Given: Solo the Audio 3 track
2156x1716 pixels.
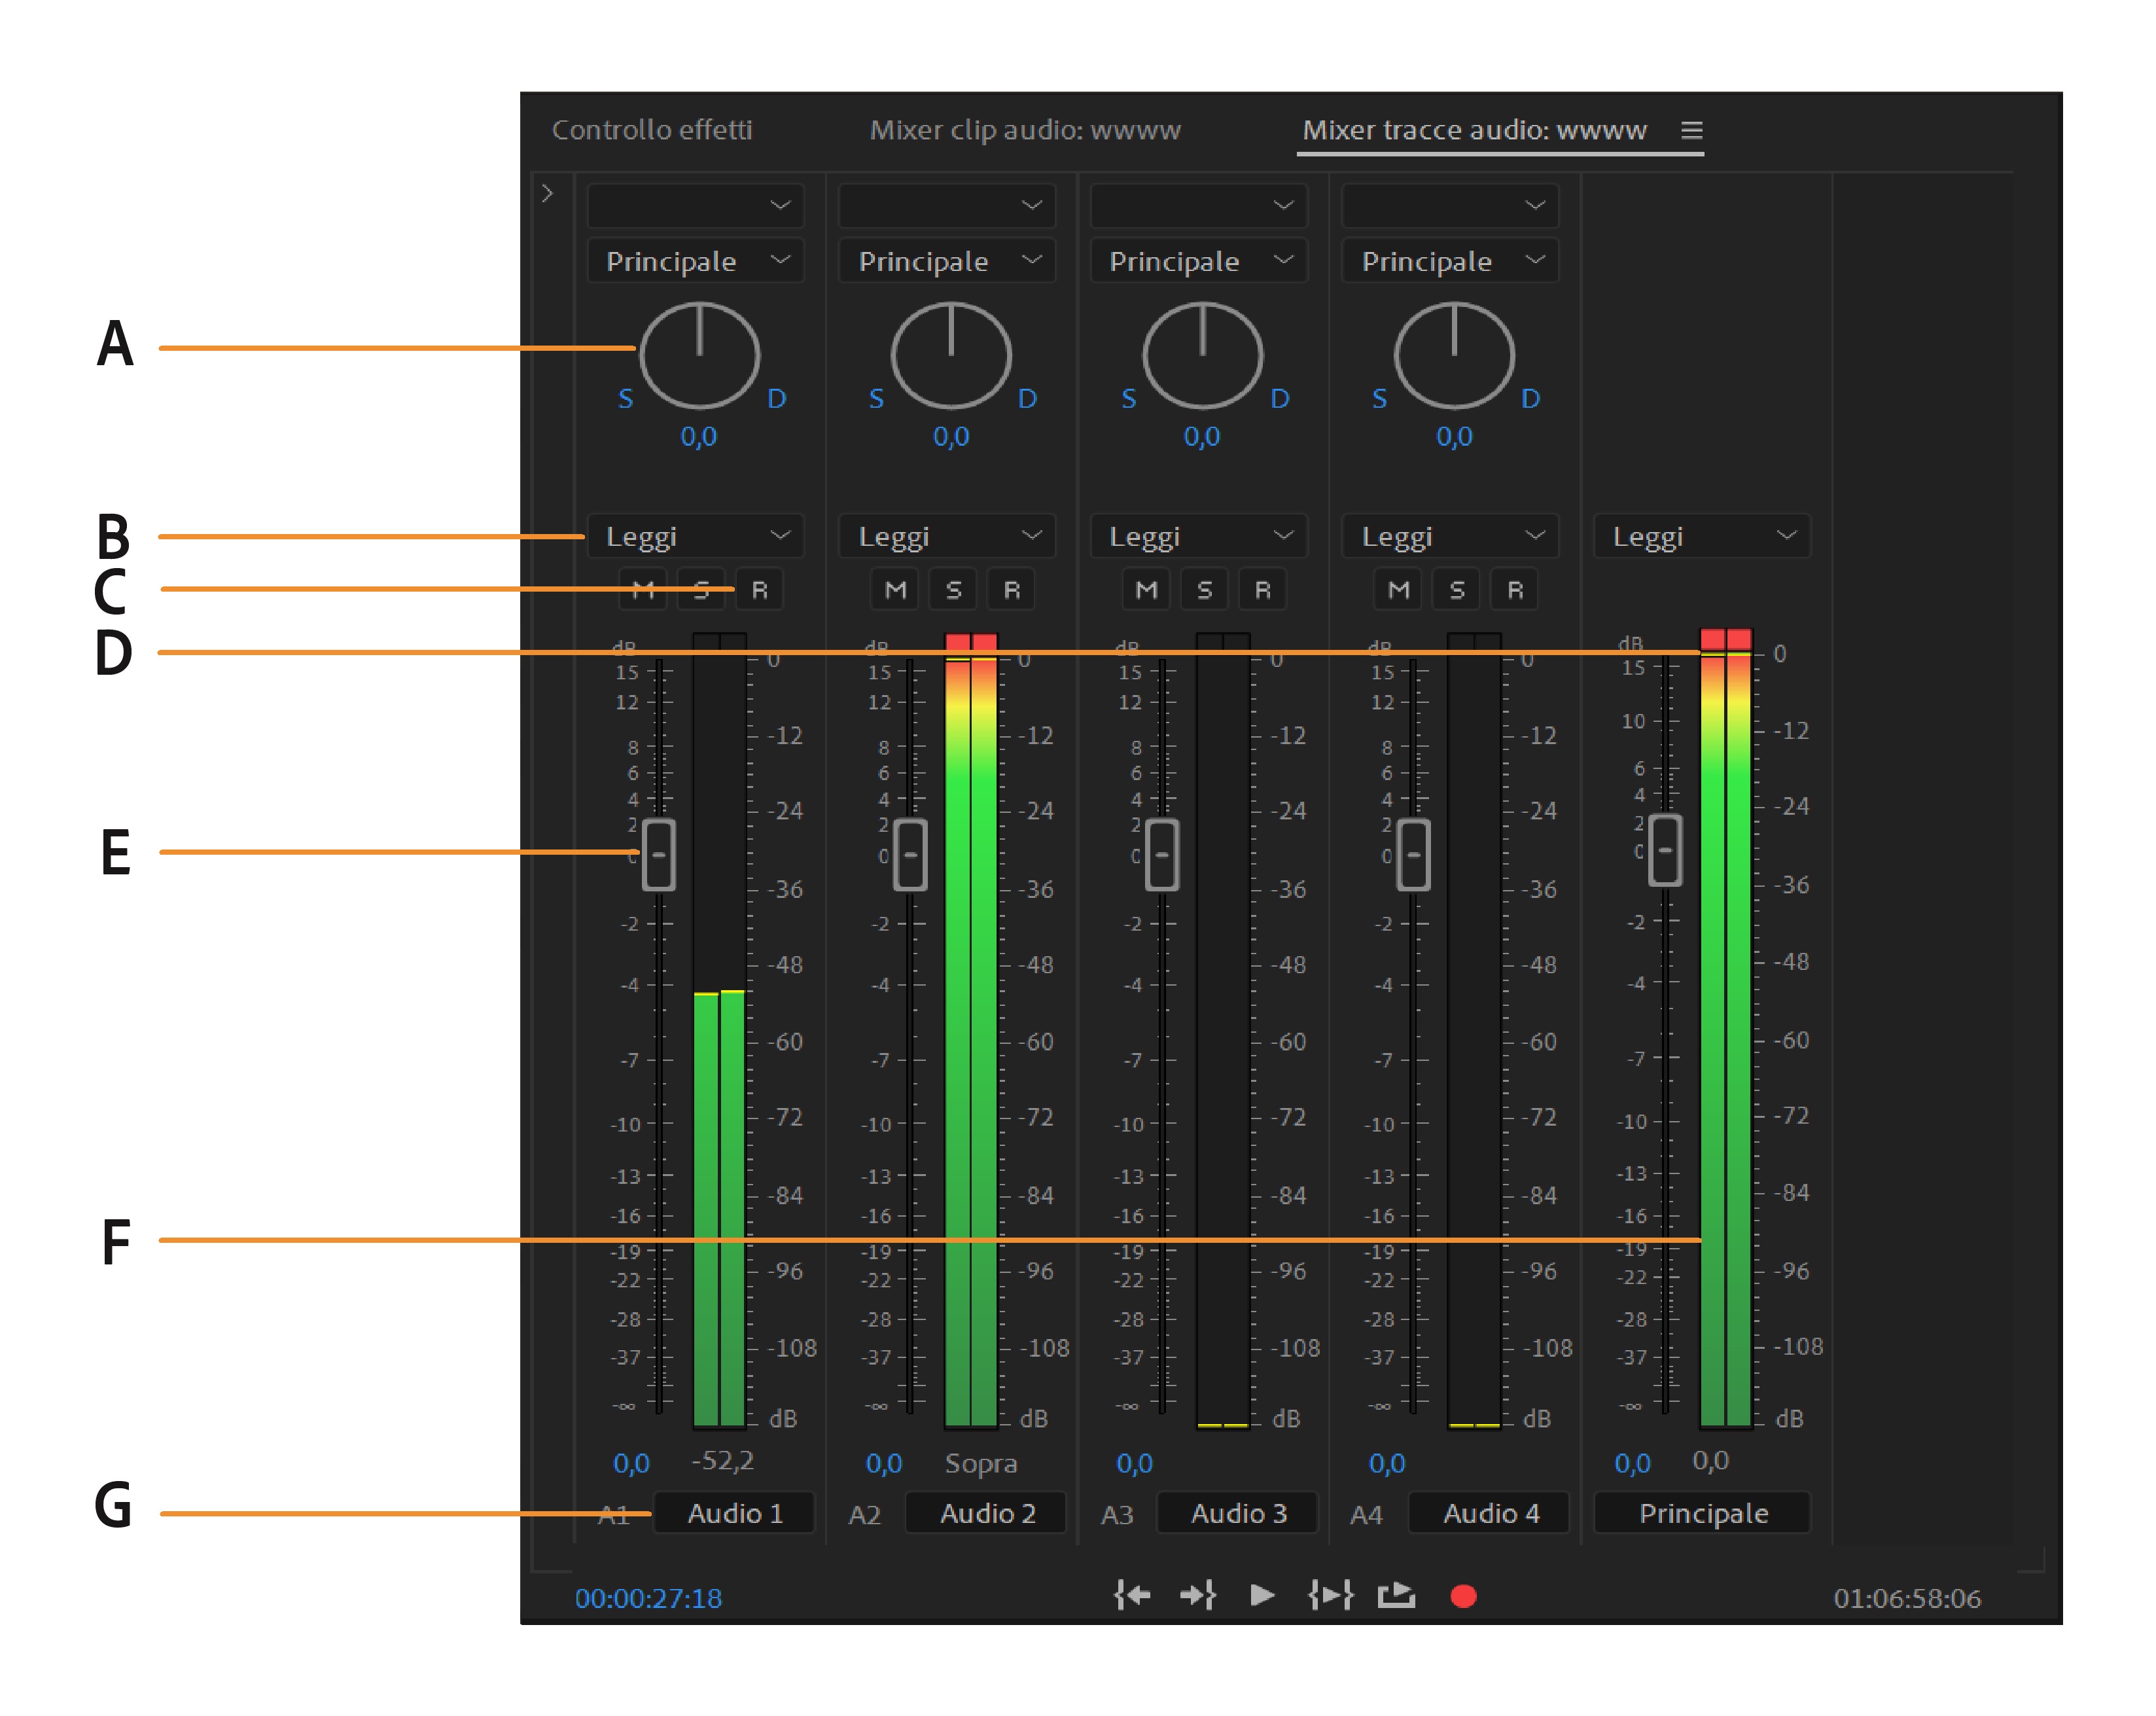Looking at the screenshot, I should tap(1205, 590).
